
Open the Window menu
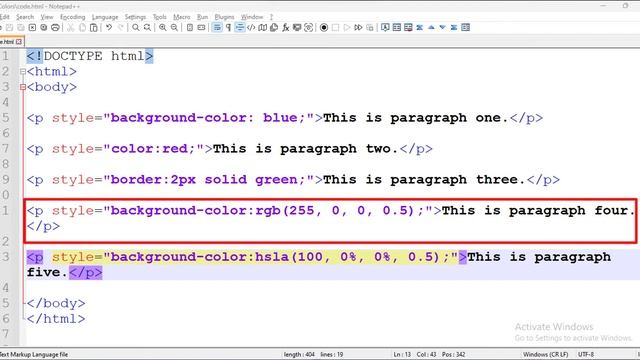tap(252, 17)
